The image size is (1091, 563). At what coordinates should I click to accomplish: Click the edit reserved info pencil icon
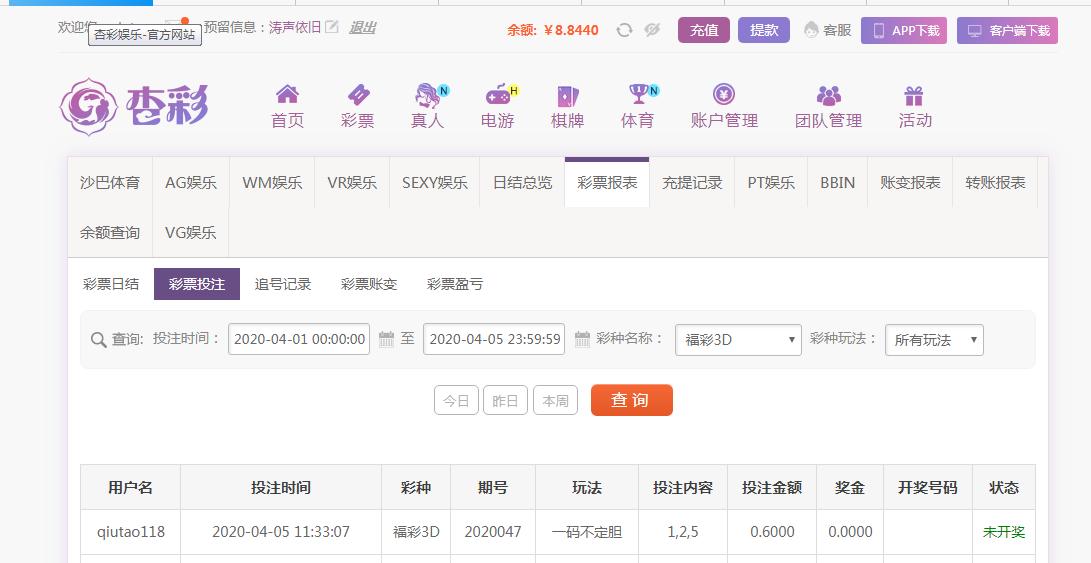click(332, 27)
